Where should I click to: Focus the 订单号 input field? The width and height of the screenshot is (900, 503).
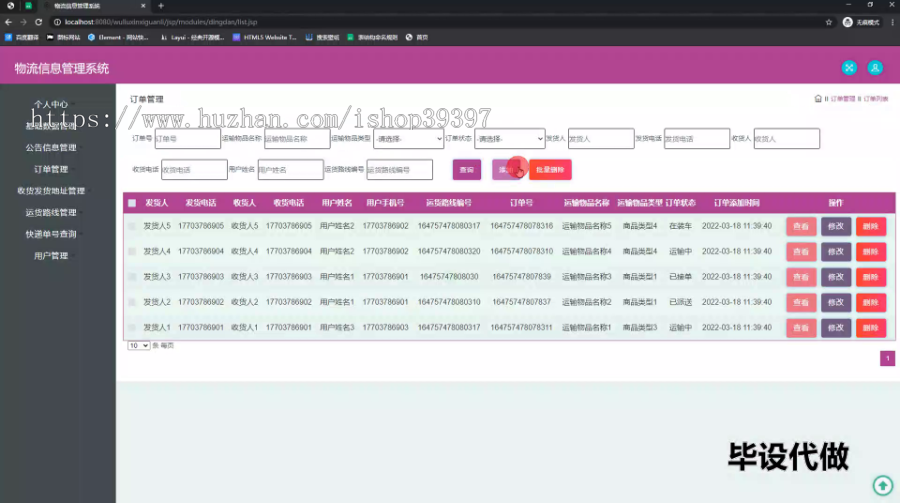tap(188, 138)
